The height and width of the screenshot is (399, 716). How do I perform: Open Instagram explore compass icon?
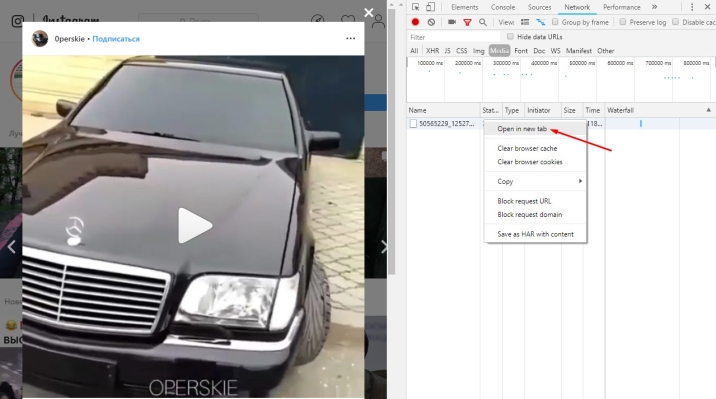coord(318,20)
